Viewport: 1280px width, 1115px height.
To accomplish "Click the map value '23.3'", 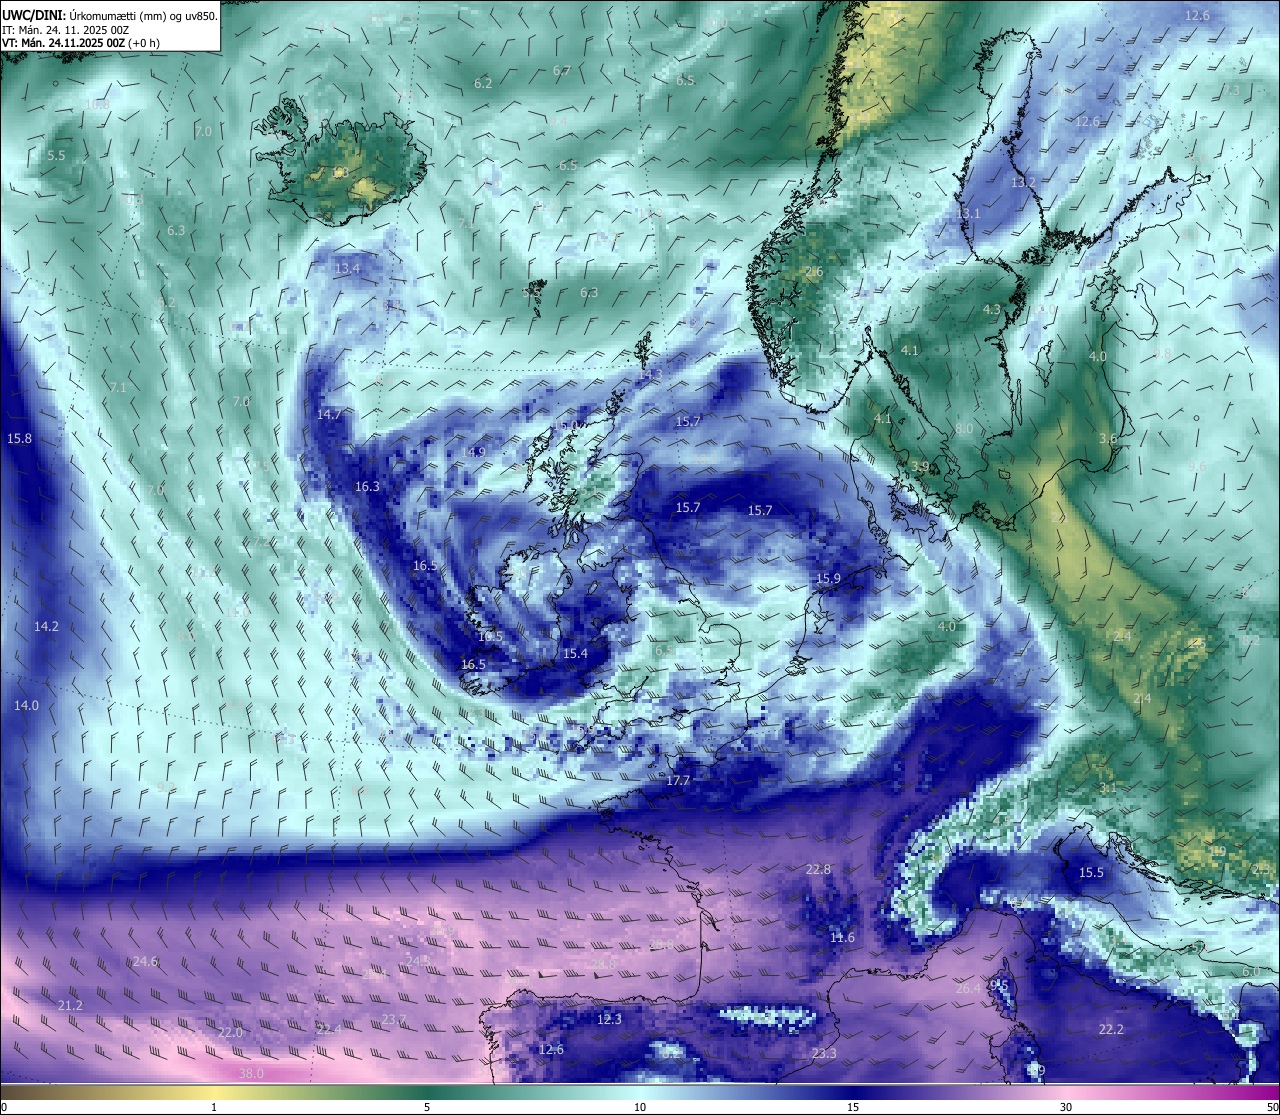I will click(824, 1054).
